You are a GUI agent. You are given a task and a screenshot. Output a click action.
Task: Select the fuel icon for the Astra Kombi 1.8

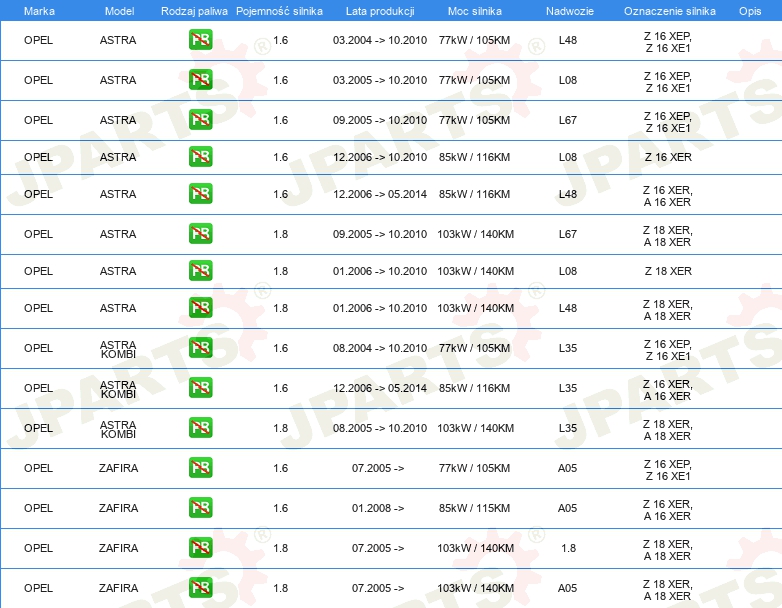200,428
